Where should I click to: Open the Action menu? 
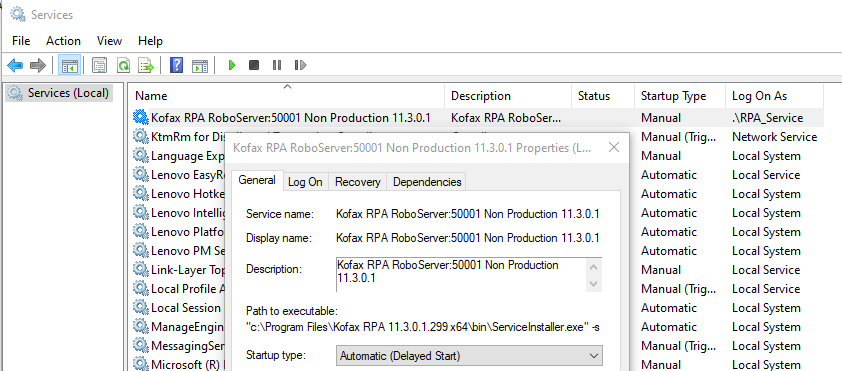(63, 41)
